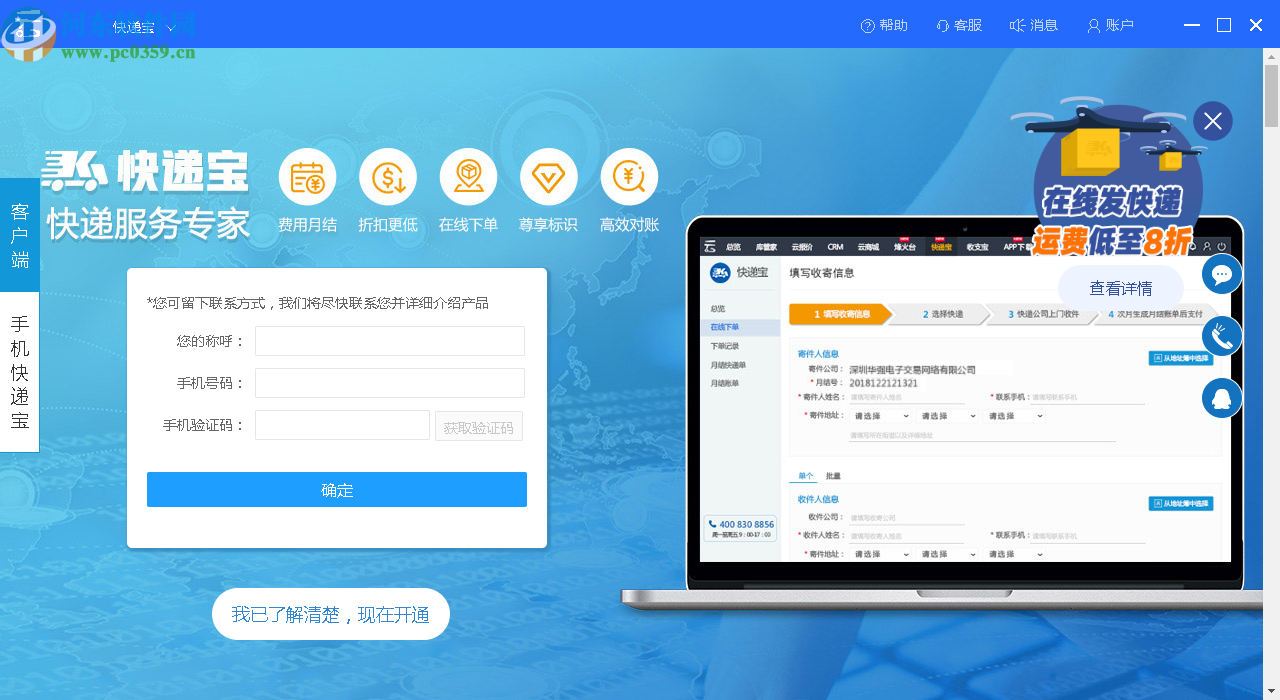Select the 手机快递宝 side tab

(x=19, y=372)
